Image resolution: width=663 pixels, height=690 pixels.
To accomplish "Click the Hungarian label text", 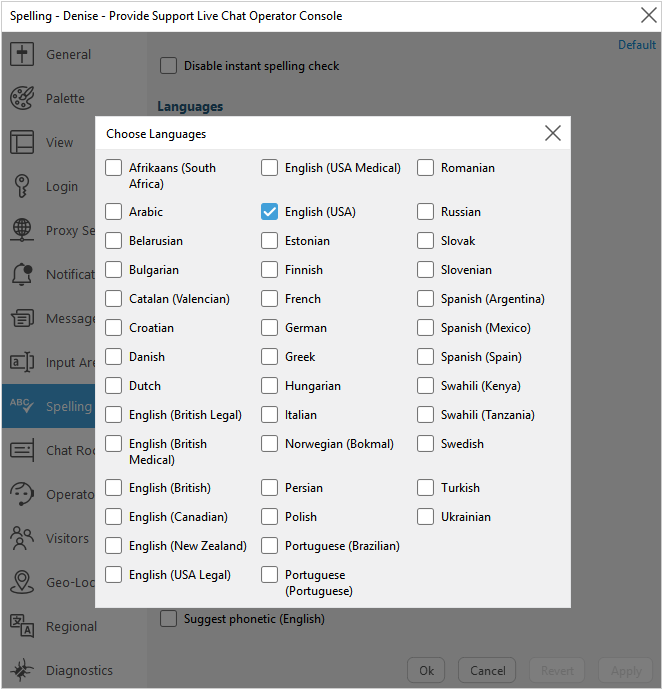I will click(313, 386).
